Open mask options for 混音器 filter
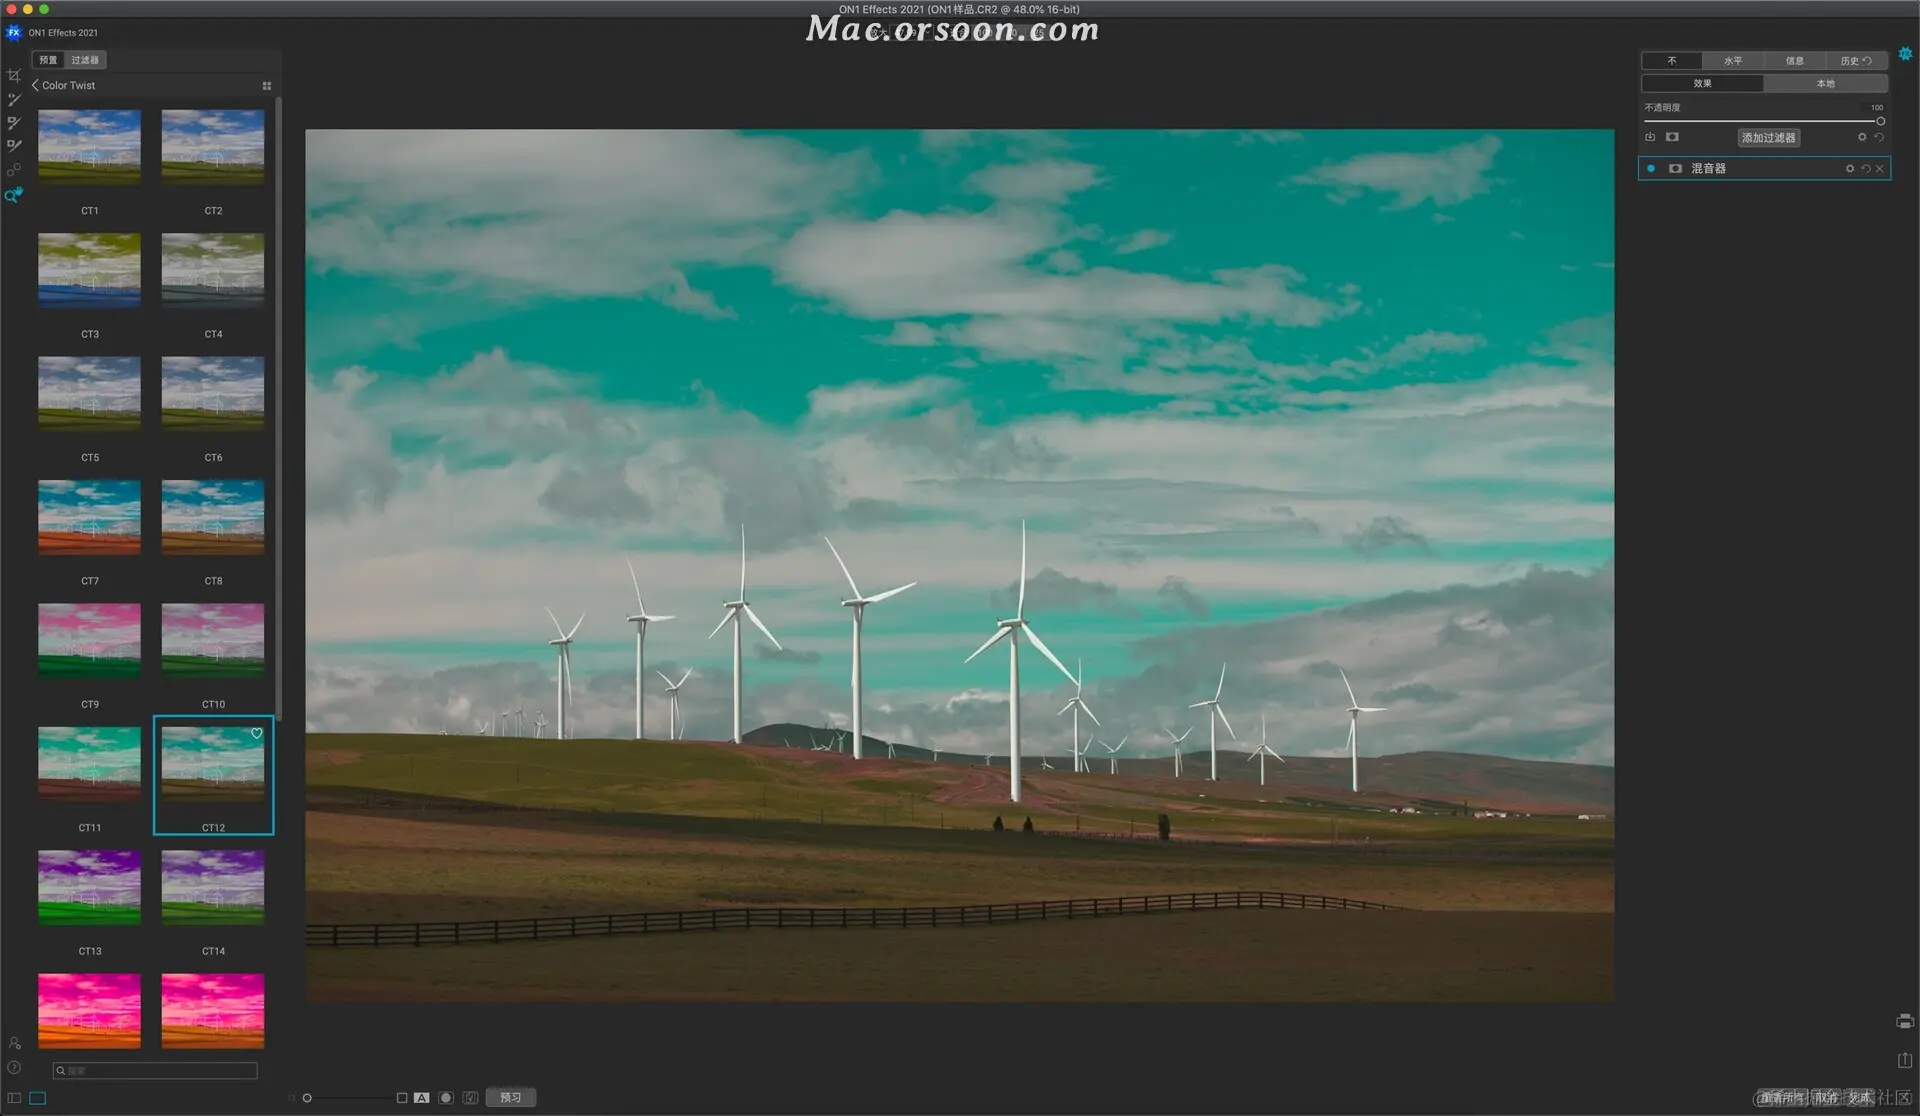The image size is (1920, 1116). pyautogui.click(x=1675, y=169)
